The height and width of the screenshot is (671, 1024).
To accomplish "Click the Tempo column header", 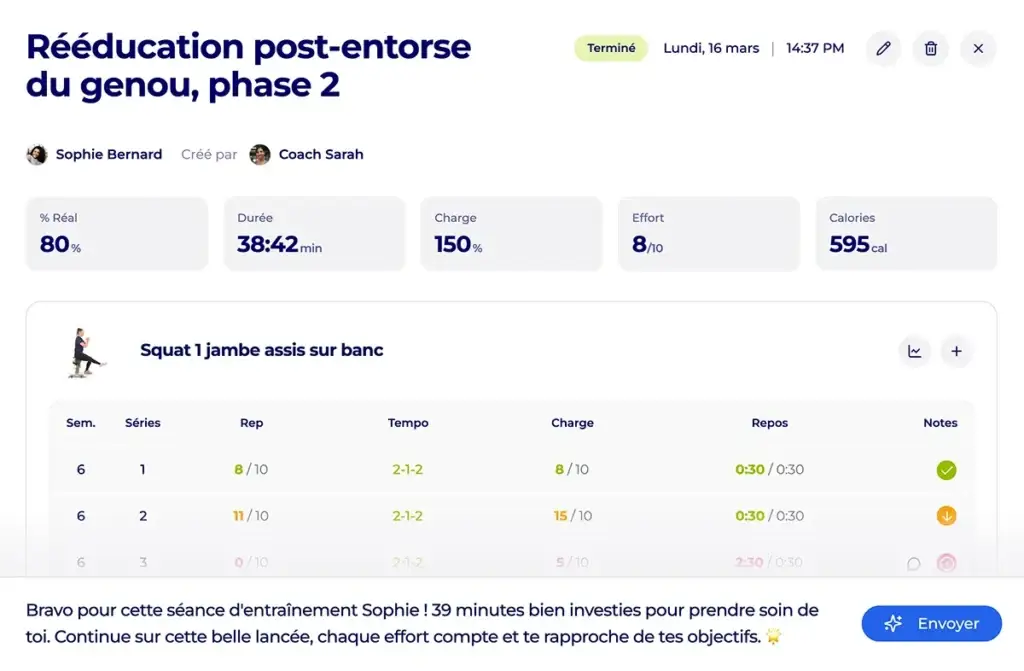I will (408, 423).
